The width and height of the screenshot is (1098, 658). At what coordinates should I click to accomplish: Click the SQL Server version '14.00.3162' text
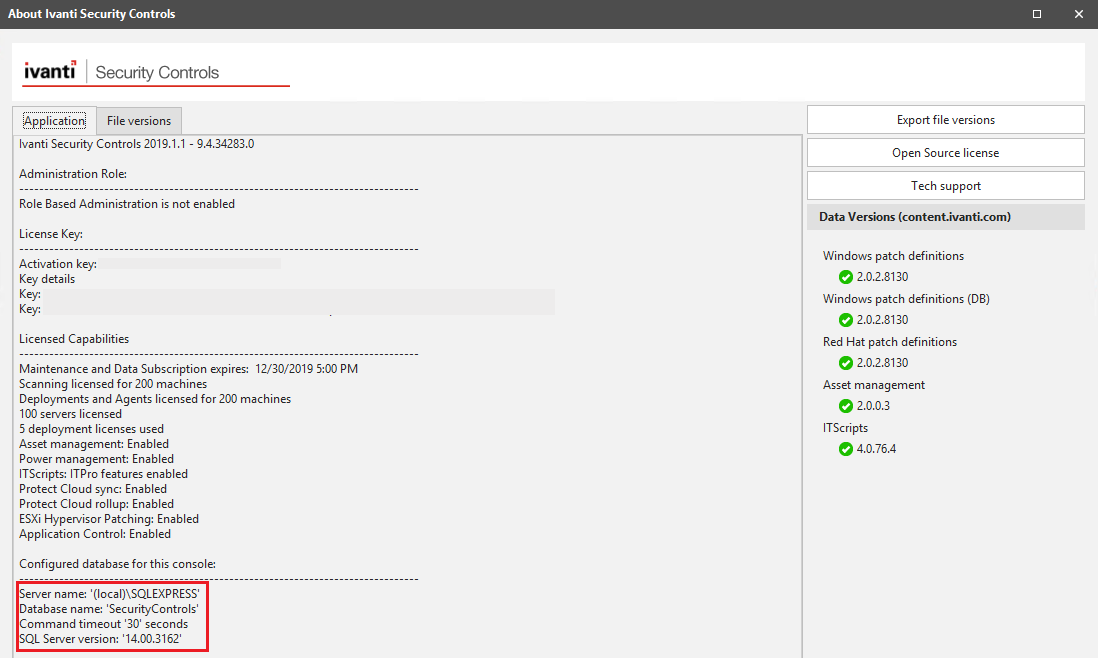point(114,639)
